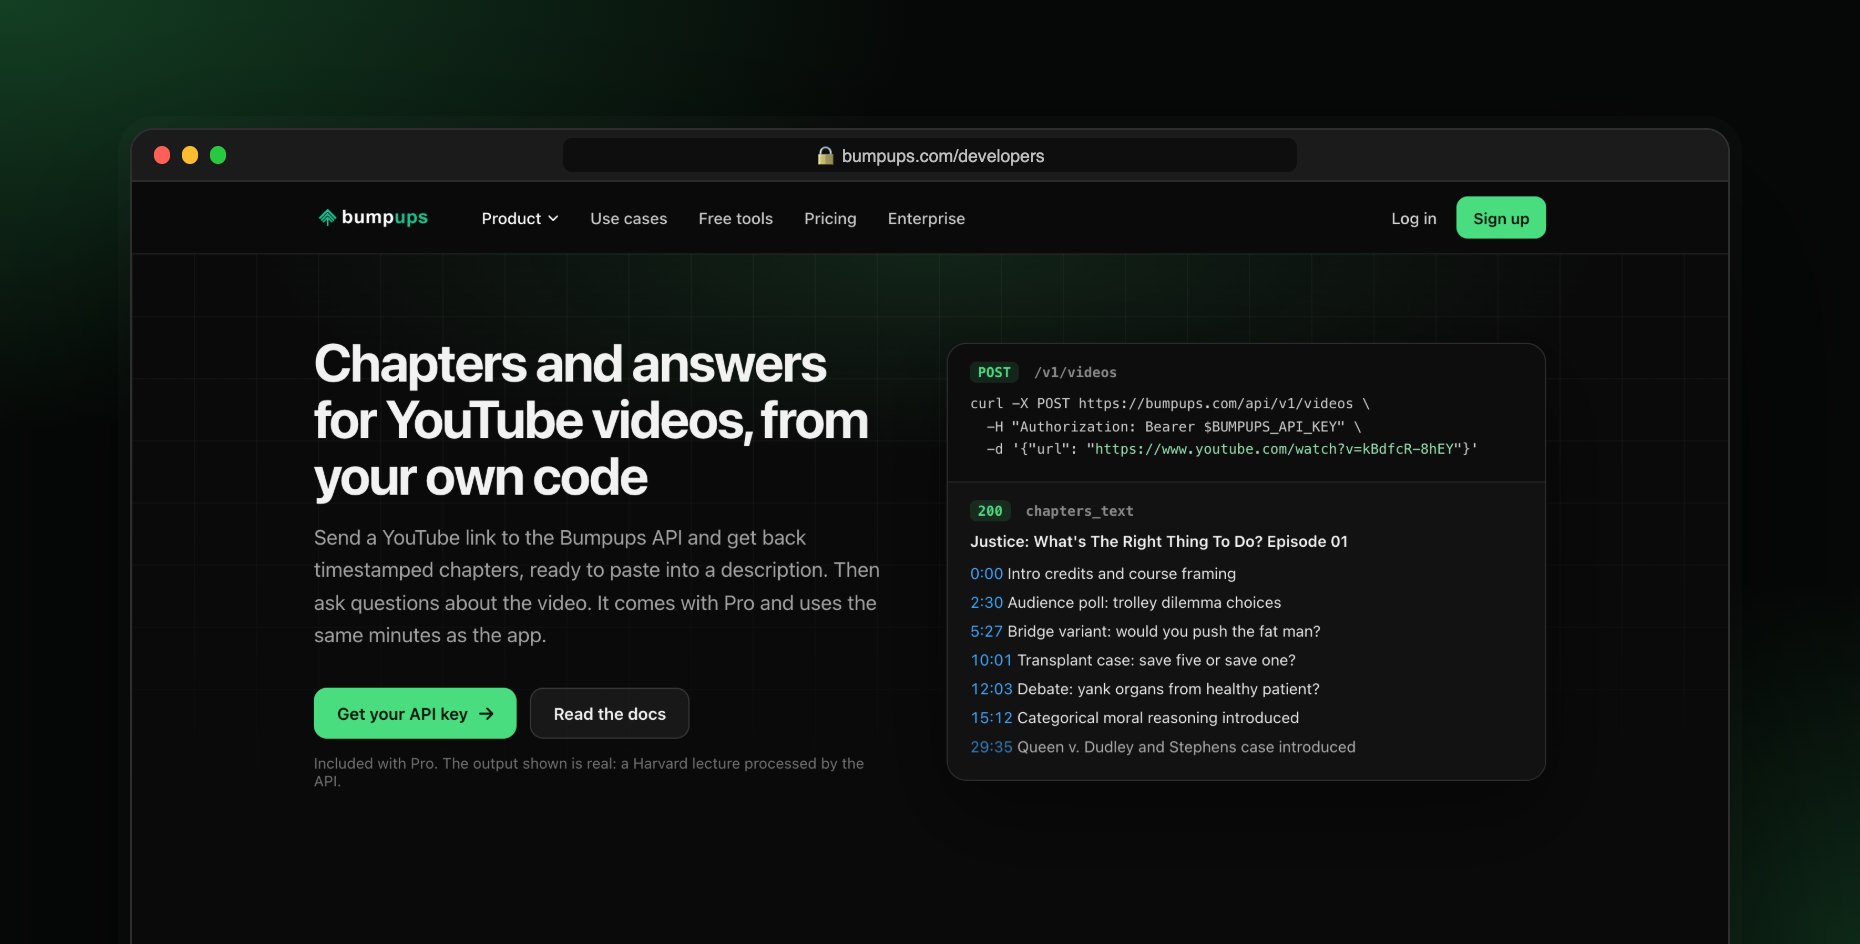Click the YouTube URL in the curl command
The image size is (1860, 944).
pos(1274,449)
